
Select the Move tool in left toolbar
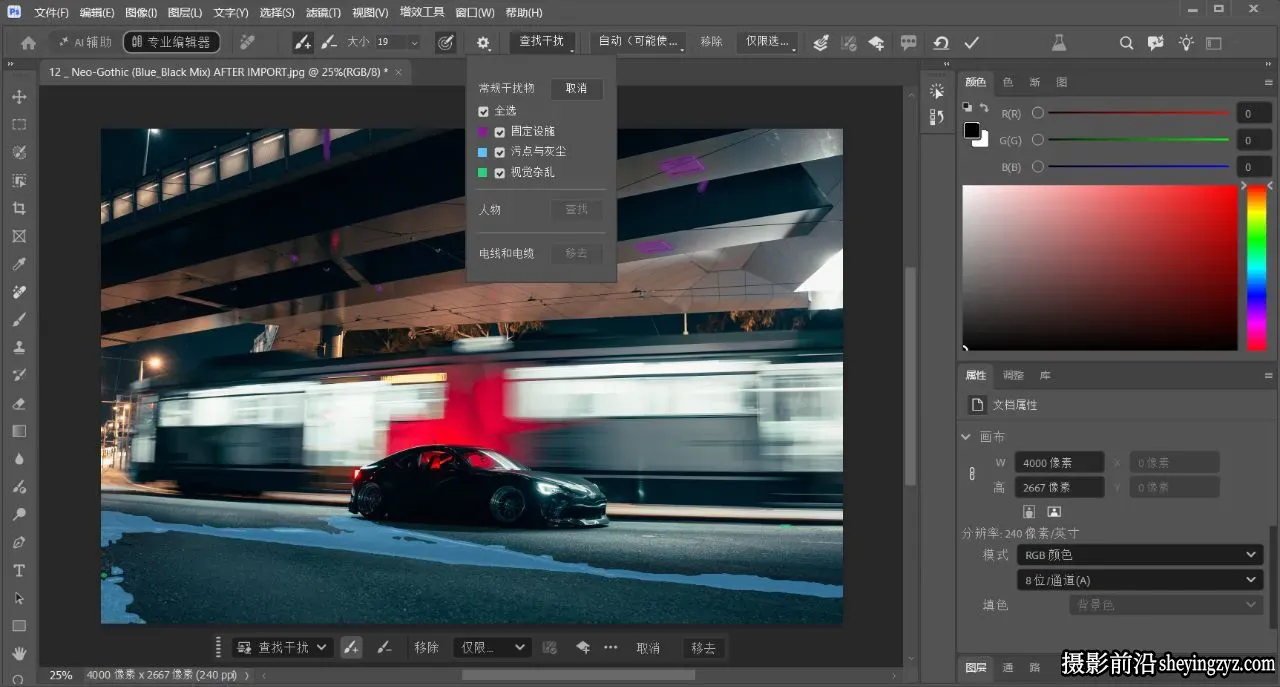pos(19,97)
